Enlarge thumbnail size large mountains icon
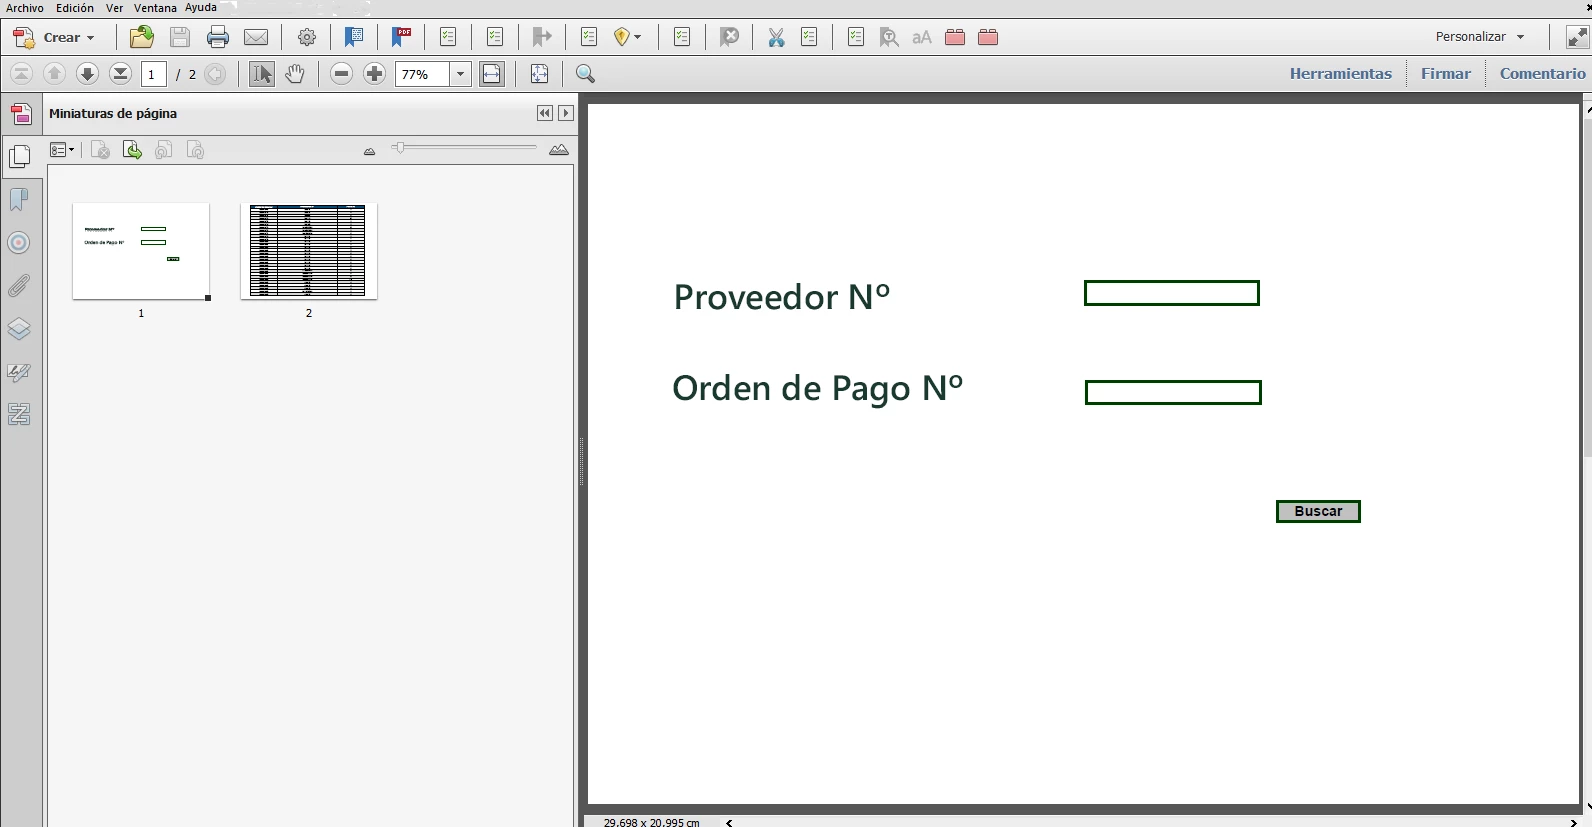Image resolution: width=1592 pixels, height=827 pixels. pyautogui.click(x=559, y=150)
